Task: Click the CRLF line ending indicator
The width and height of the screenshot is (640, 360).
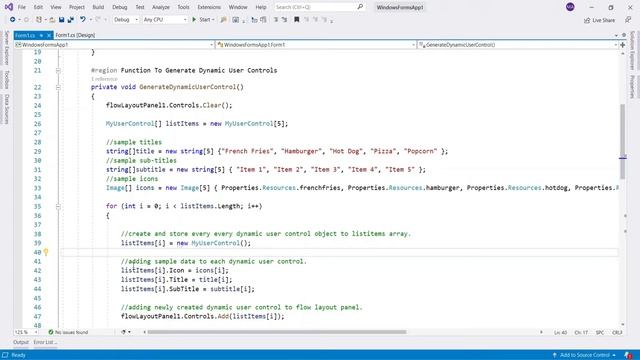Action: pos(617,333)
